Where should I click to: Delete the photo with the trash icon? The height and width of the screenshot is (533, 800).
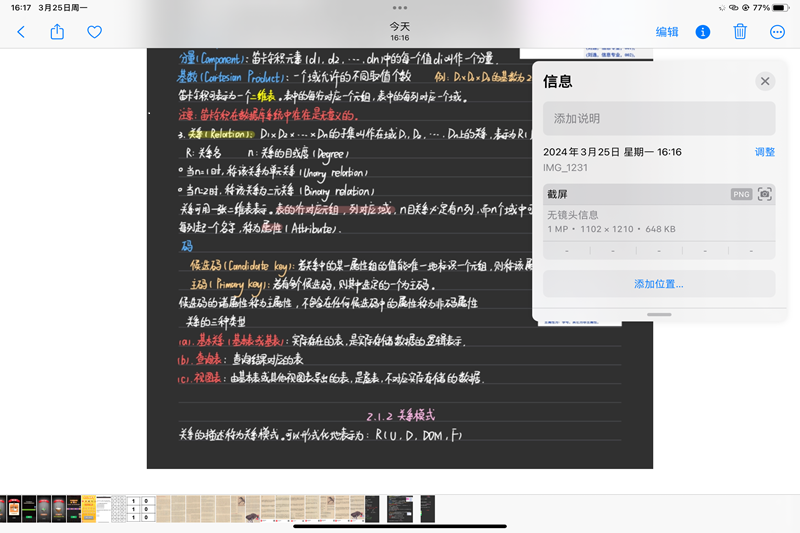tap(740, 32)
